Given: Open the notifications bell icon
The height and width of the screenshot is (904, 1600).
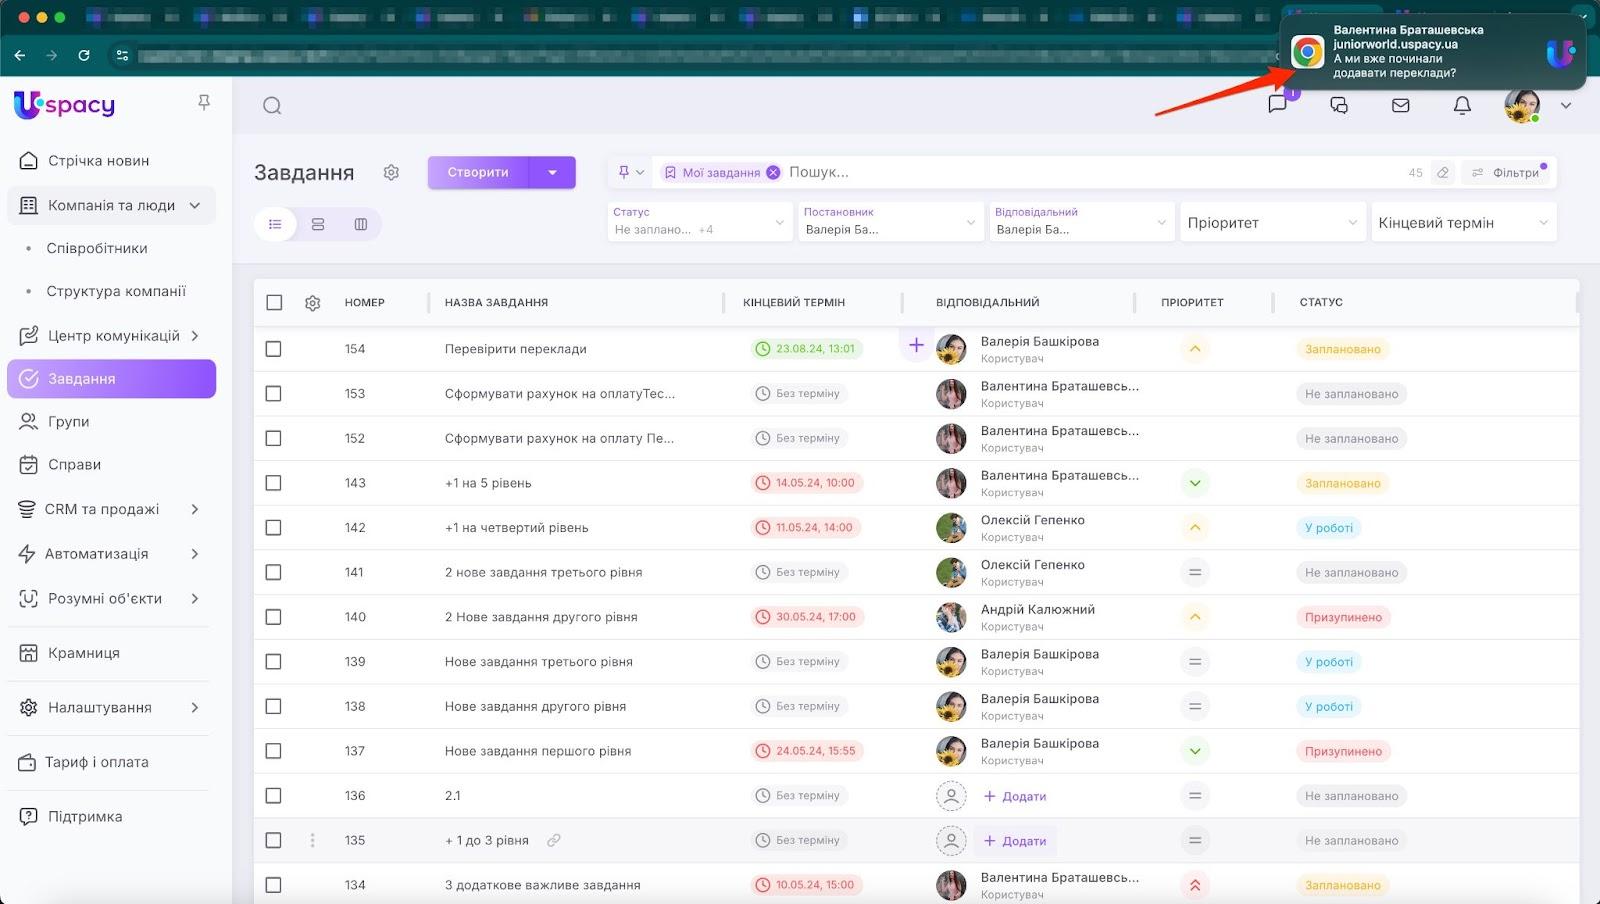Looking at the screenshot, I should [x=1462, y=105].
